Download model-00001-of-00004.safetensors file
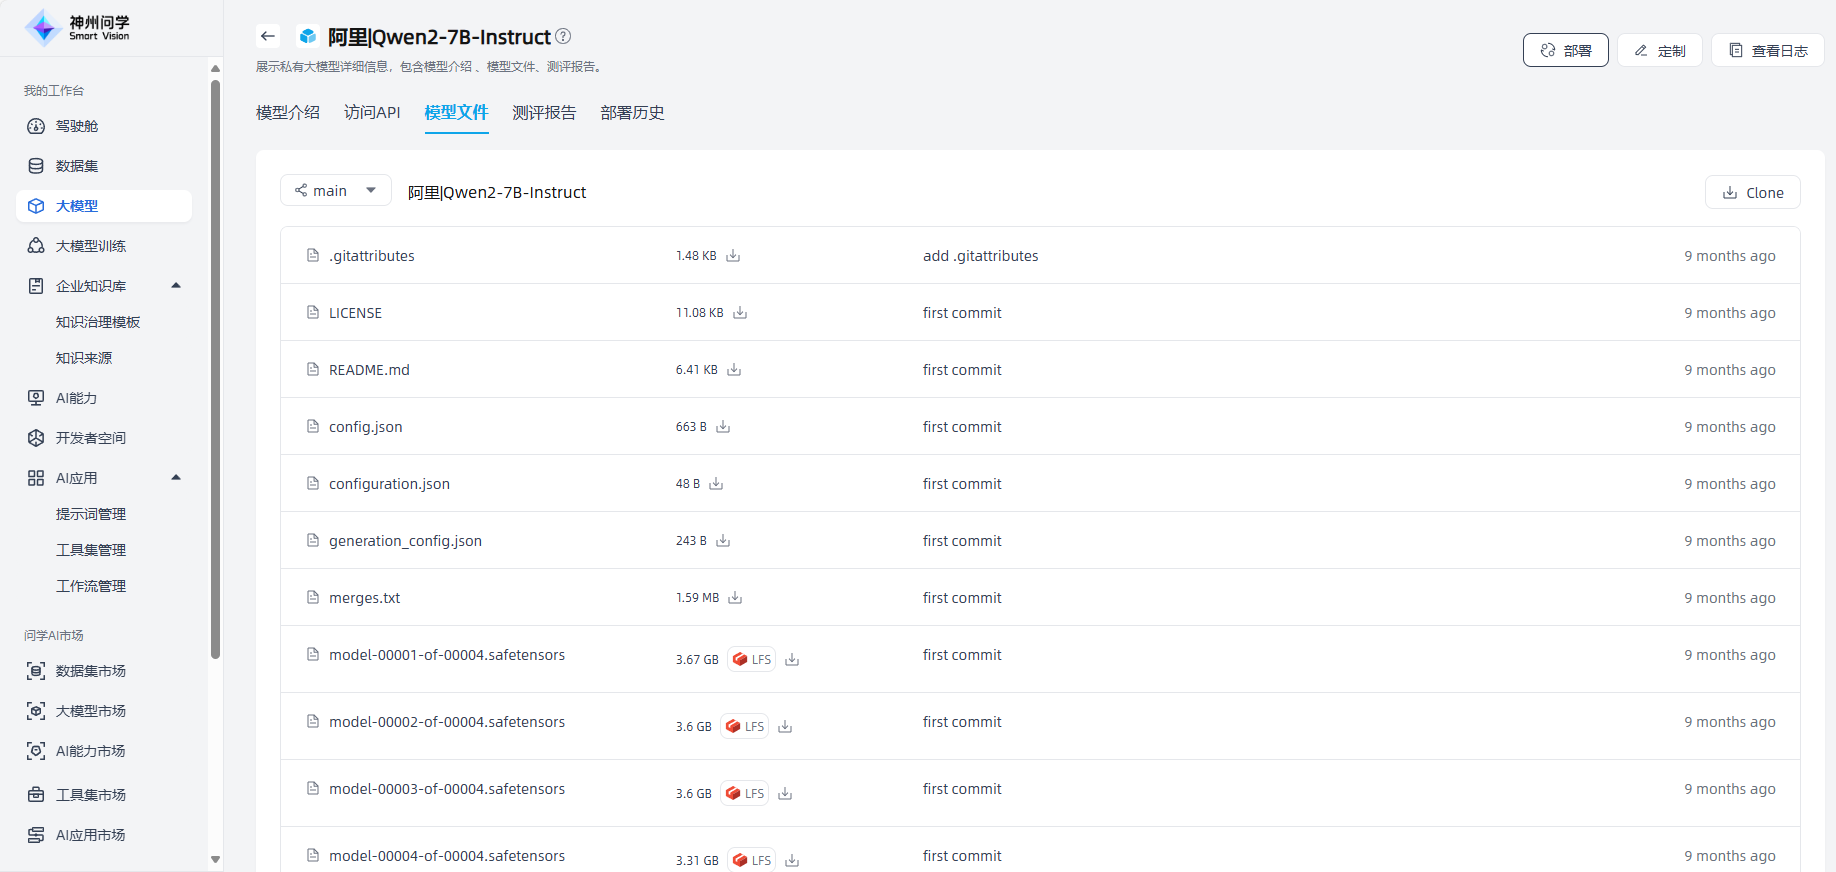Image resolution: width=1836 pixels, height=872 pixels. [x=792, y=660]
